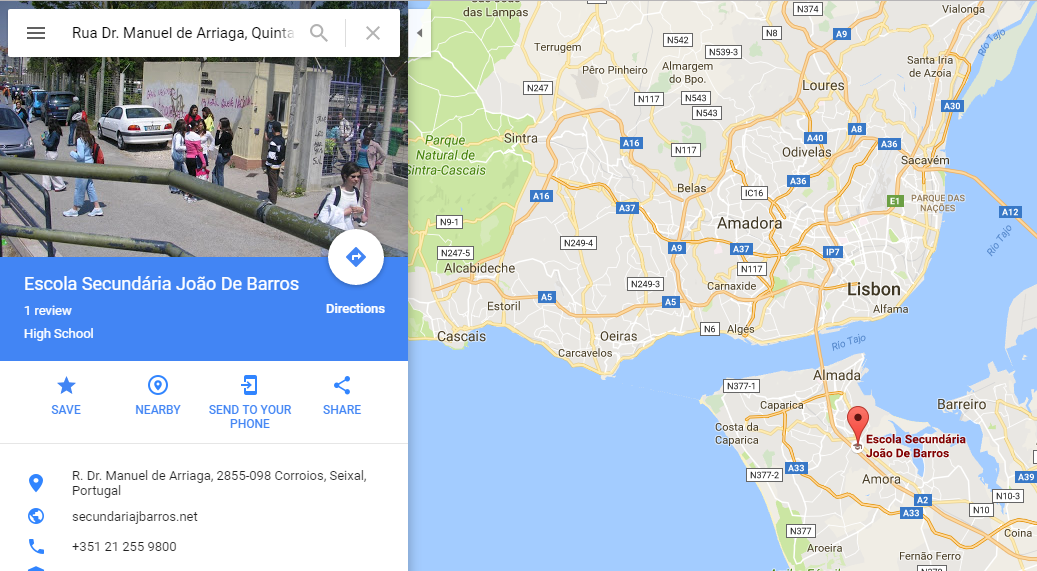Click the Cascais label on map
This screenshot has width=1037, height=571.
click(x=461, y=336)
